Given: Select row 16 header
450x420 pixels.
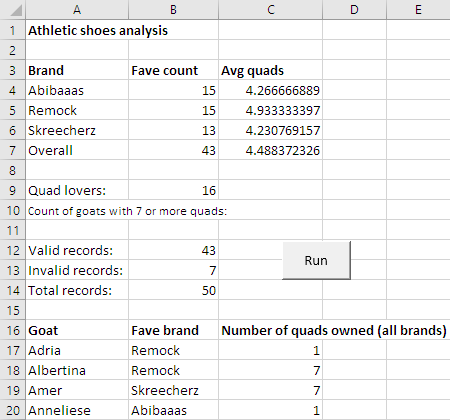Looking at the screenshot, I should coord(12,330).
